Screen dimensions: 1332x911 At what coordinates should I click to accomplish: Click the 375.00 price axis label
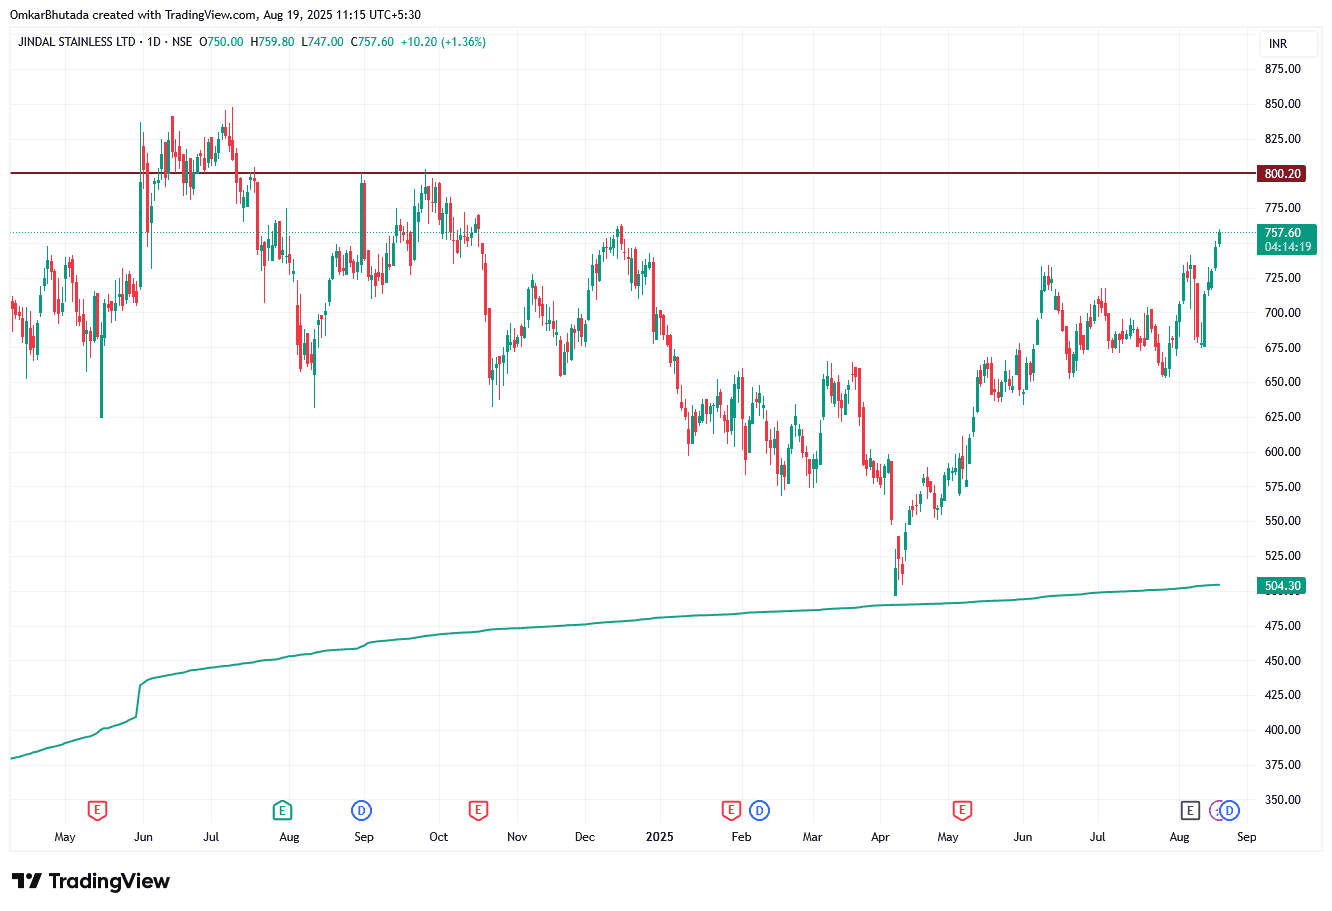(1283, 765)
